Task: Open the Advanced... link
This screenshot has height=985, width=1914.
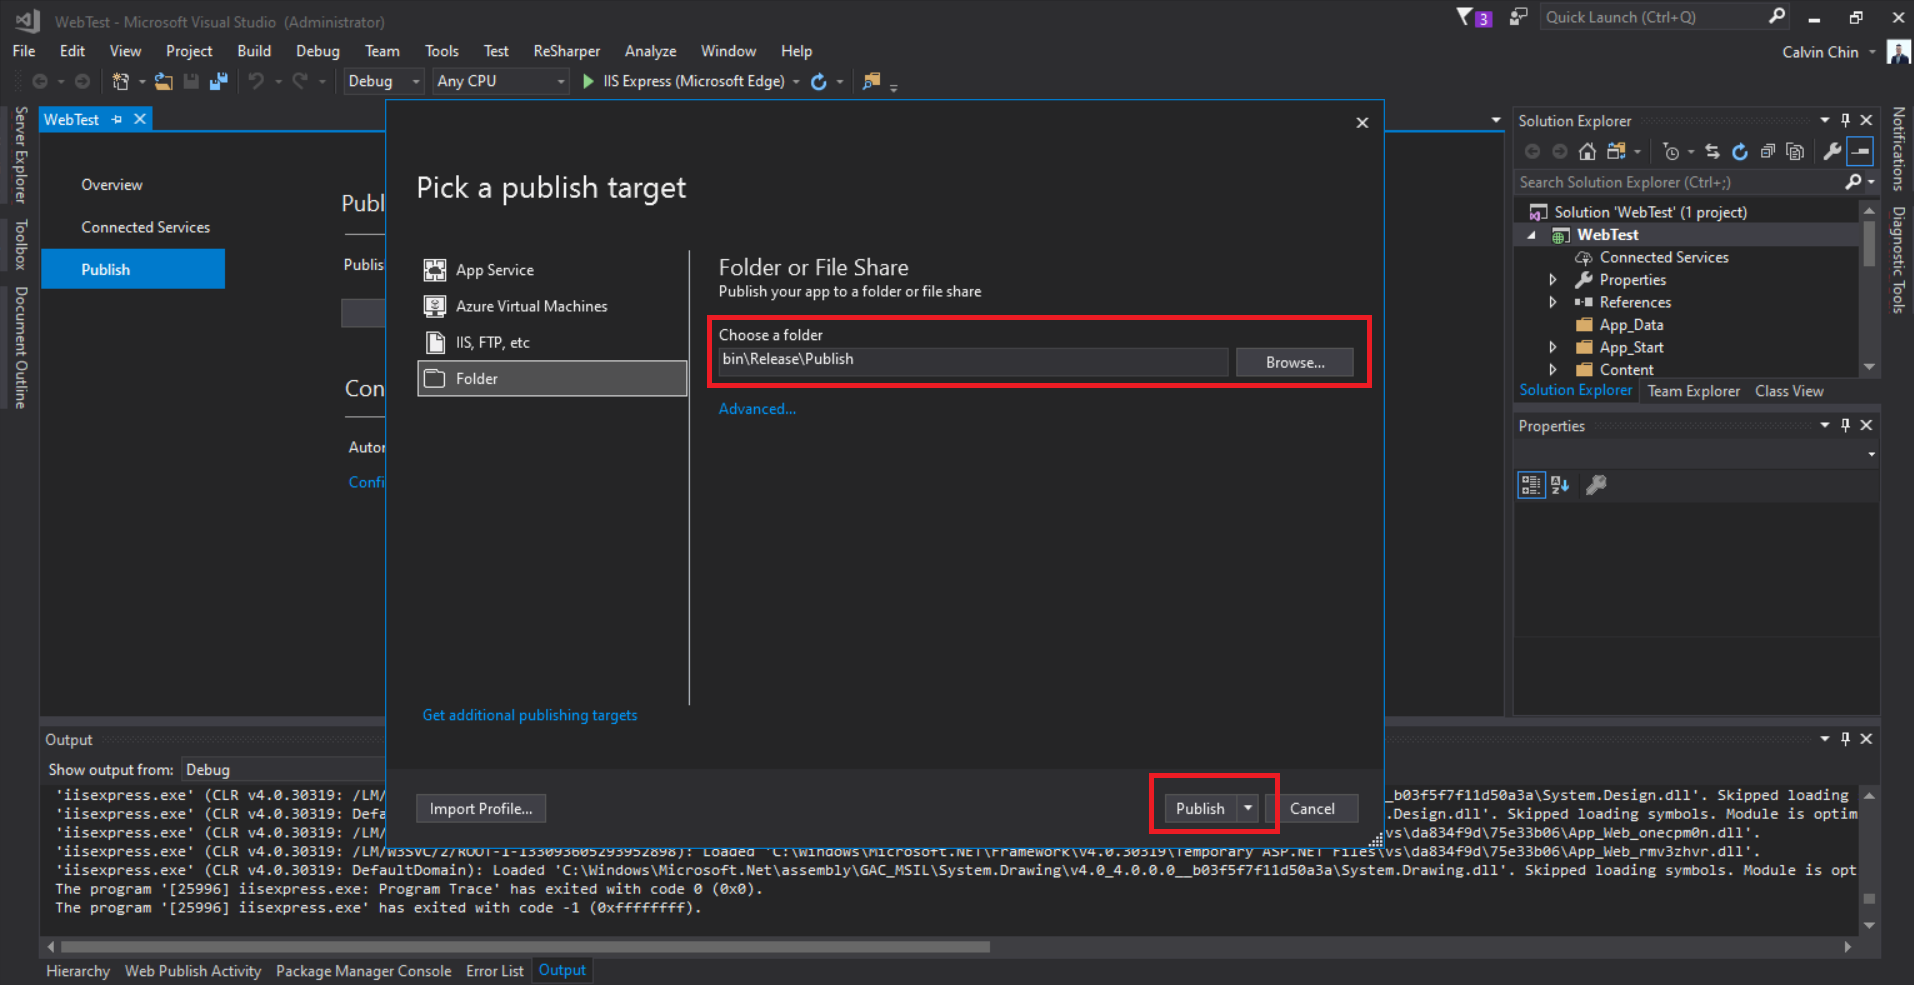Action: [x=758, y=409]
